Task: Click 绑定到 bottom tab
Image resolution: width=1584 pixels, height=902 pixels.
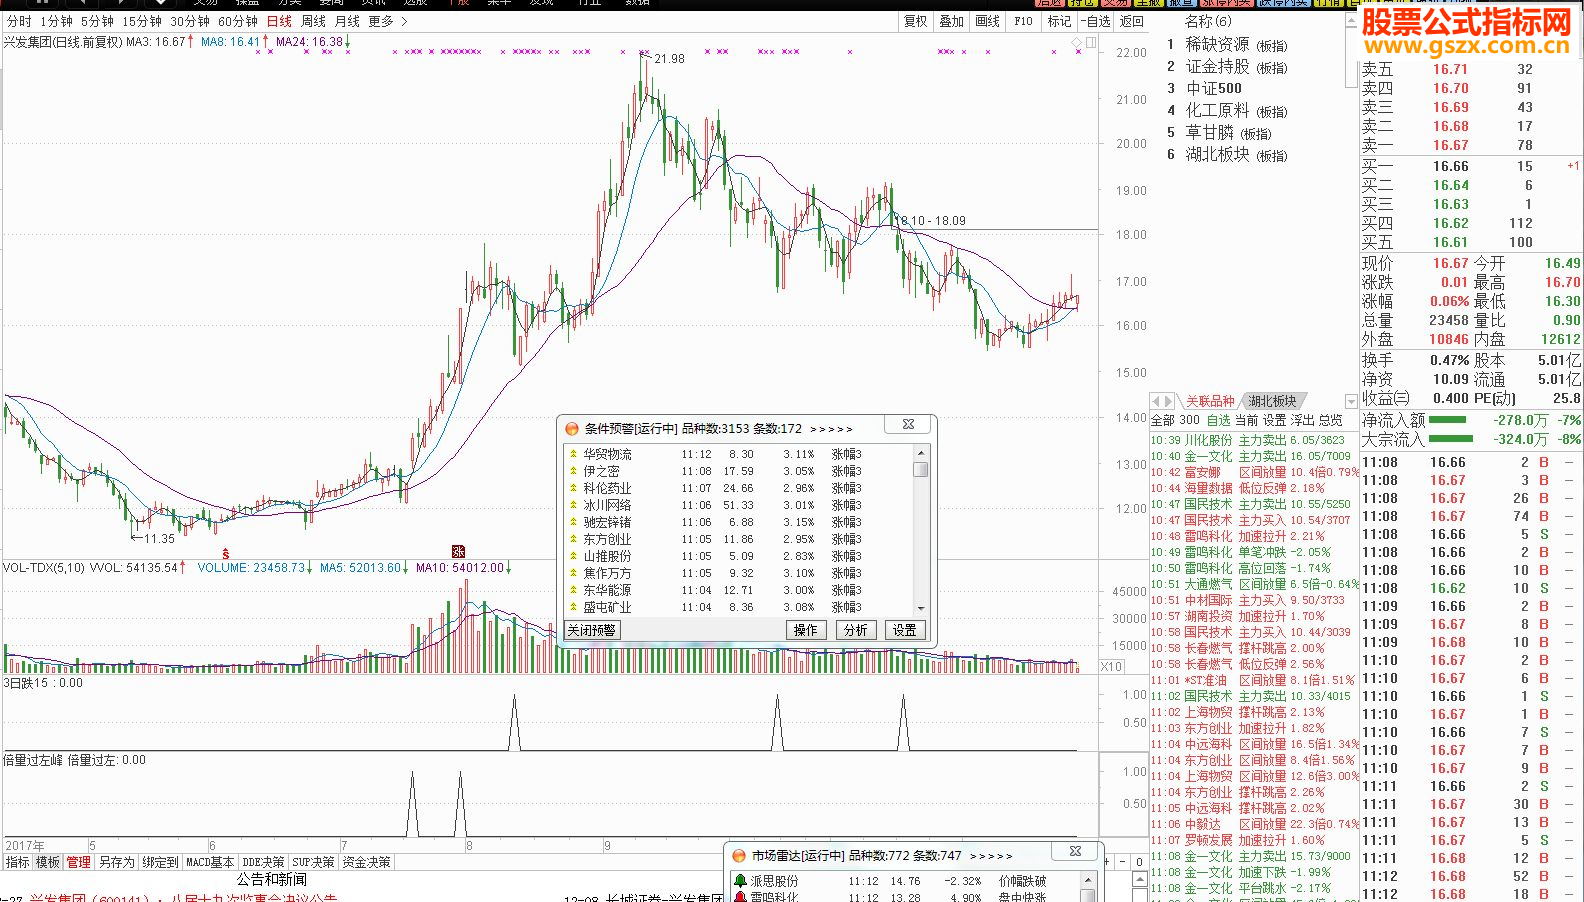Action: click(160, 862)
